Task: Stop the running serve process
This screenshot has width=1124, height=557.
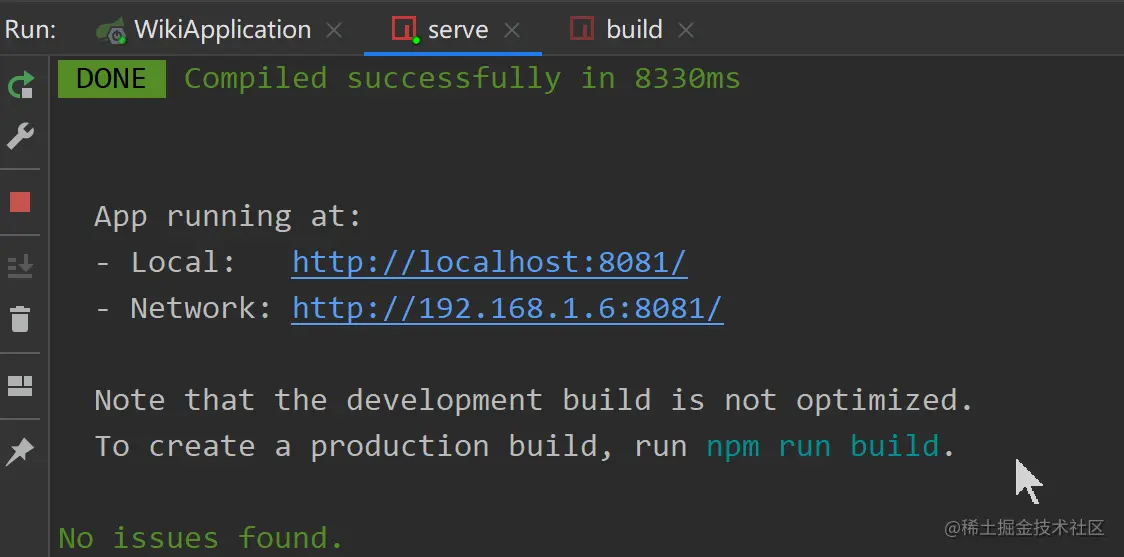Action: [x=21, y=202]
